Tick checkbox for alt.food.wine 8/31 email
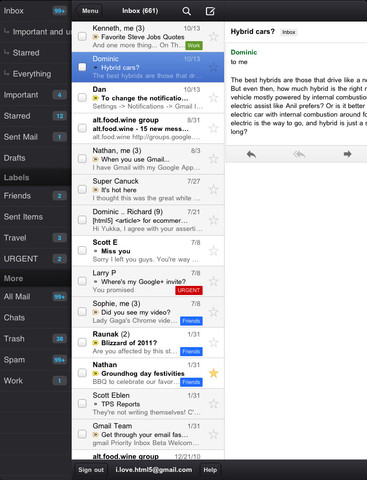 tap(82, 128)
